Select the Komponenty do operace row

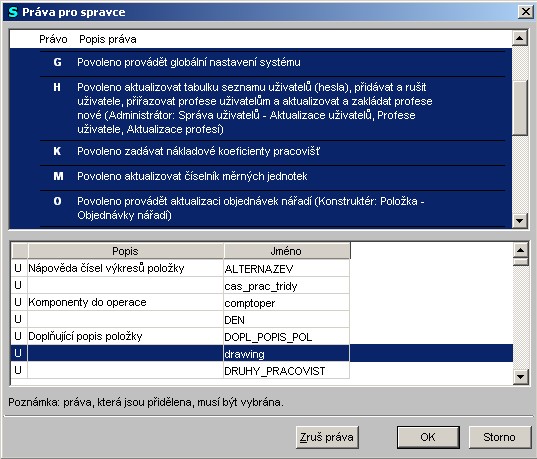tap(180, 302)
